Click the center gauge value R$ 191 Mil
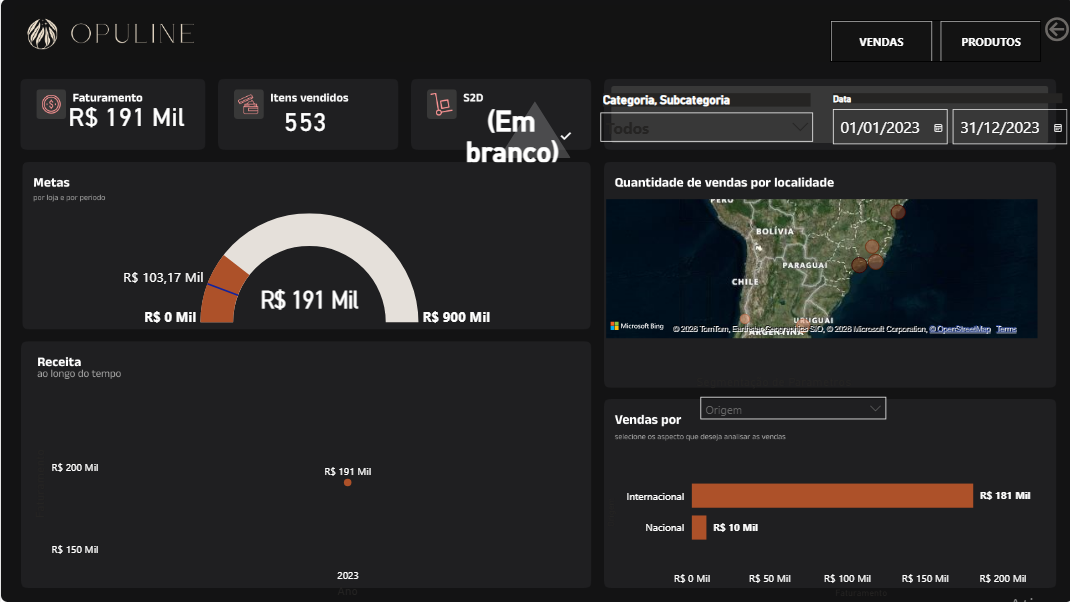Viewport: 1070px width, 602px height. pyautogui.click(x=309, y=300)
